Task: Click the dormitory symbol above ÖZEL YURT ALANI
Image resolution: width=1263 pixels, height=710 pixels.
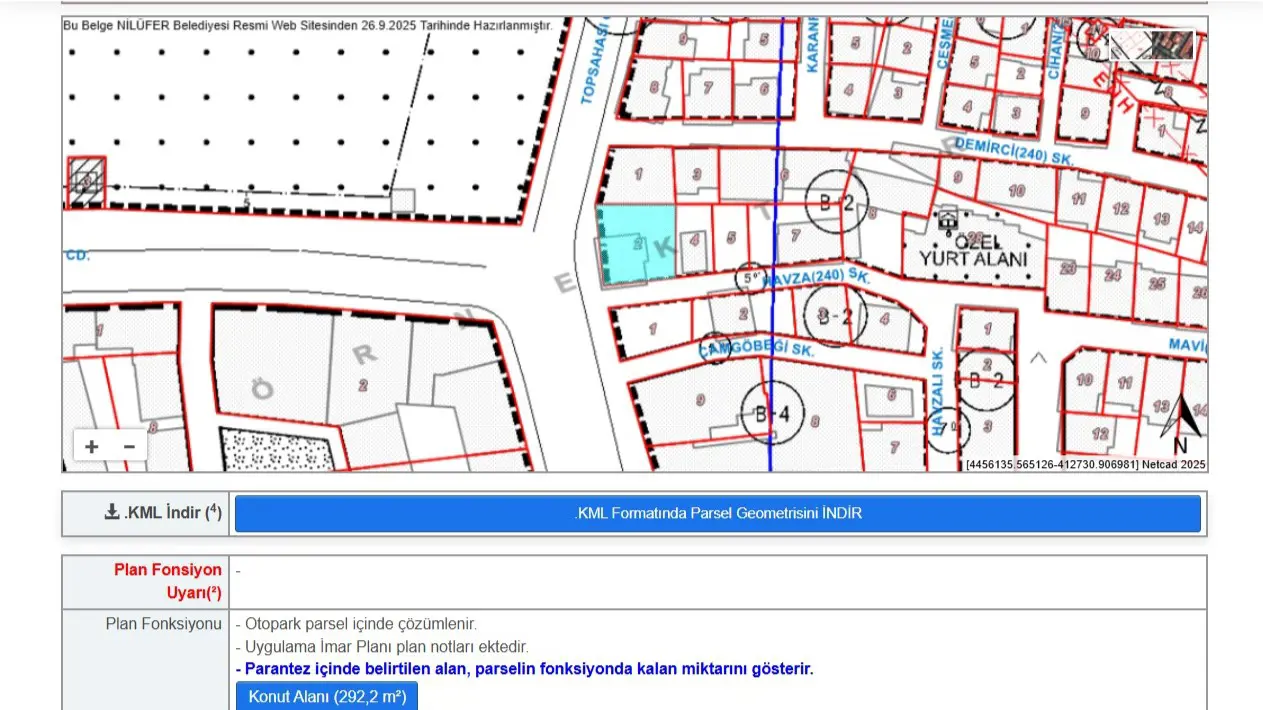Action: [x=947, y=218]
